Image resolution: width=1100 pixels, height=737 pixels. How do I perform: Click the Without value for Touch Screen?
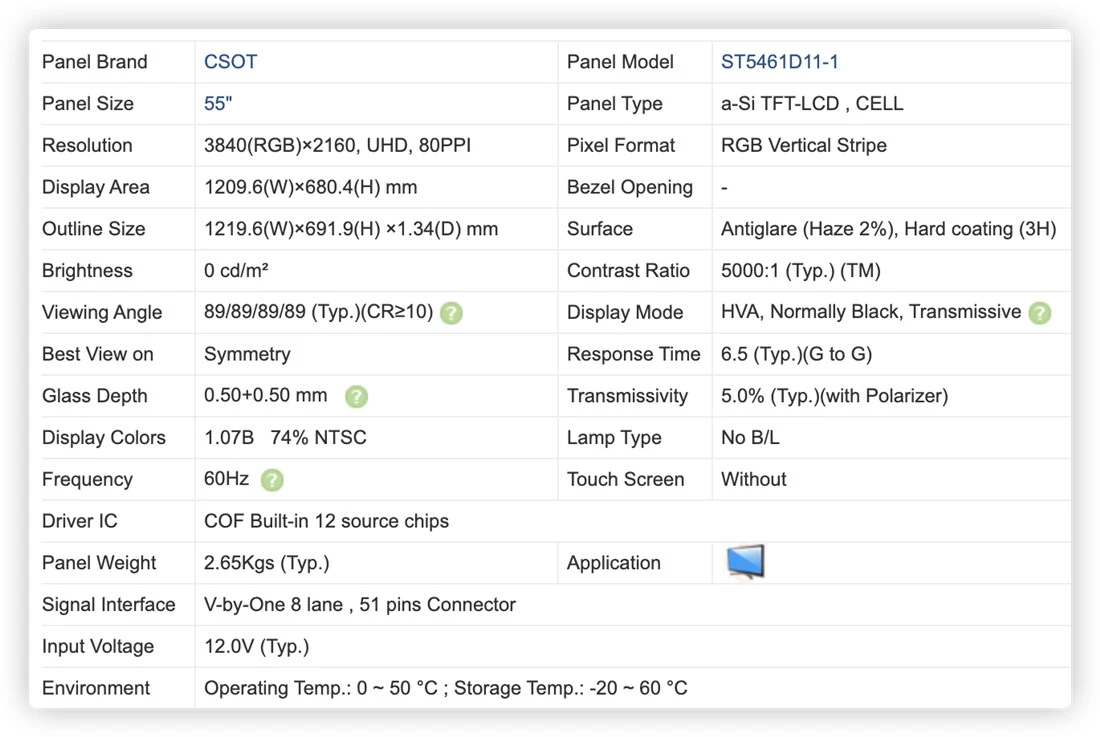[753, 479]
